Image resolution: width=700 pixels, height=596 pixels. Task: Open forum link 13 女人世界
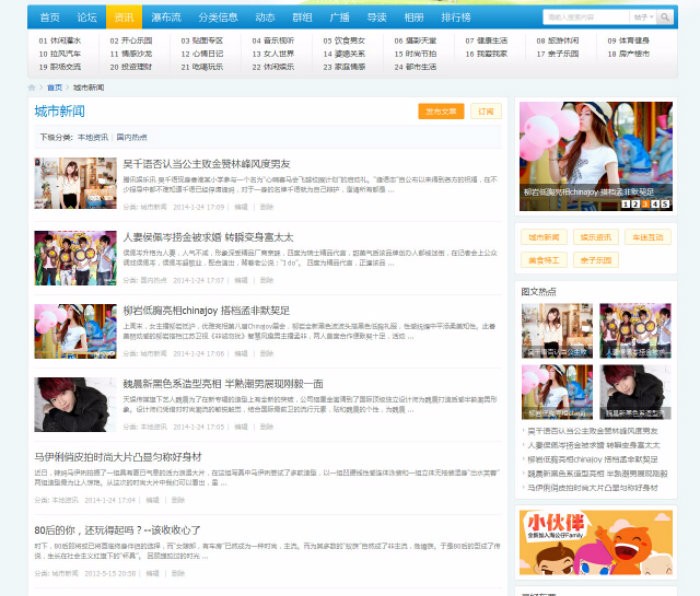coord(273,54)
